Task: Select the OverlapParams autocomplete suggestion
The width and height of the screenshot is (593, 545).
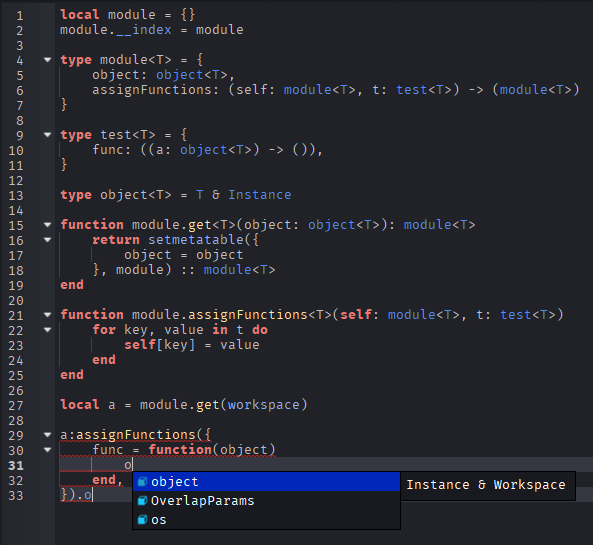Action: click(266, 501)
